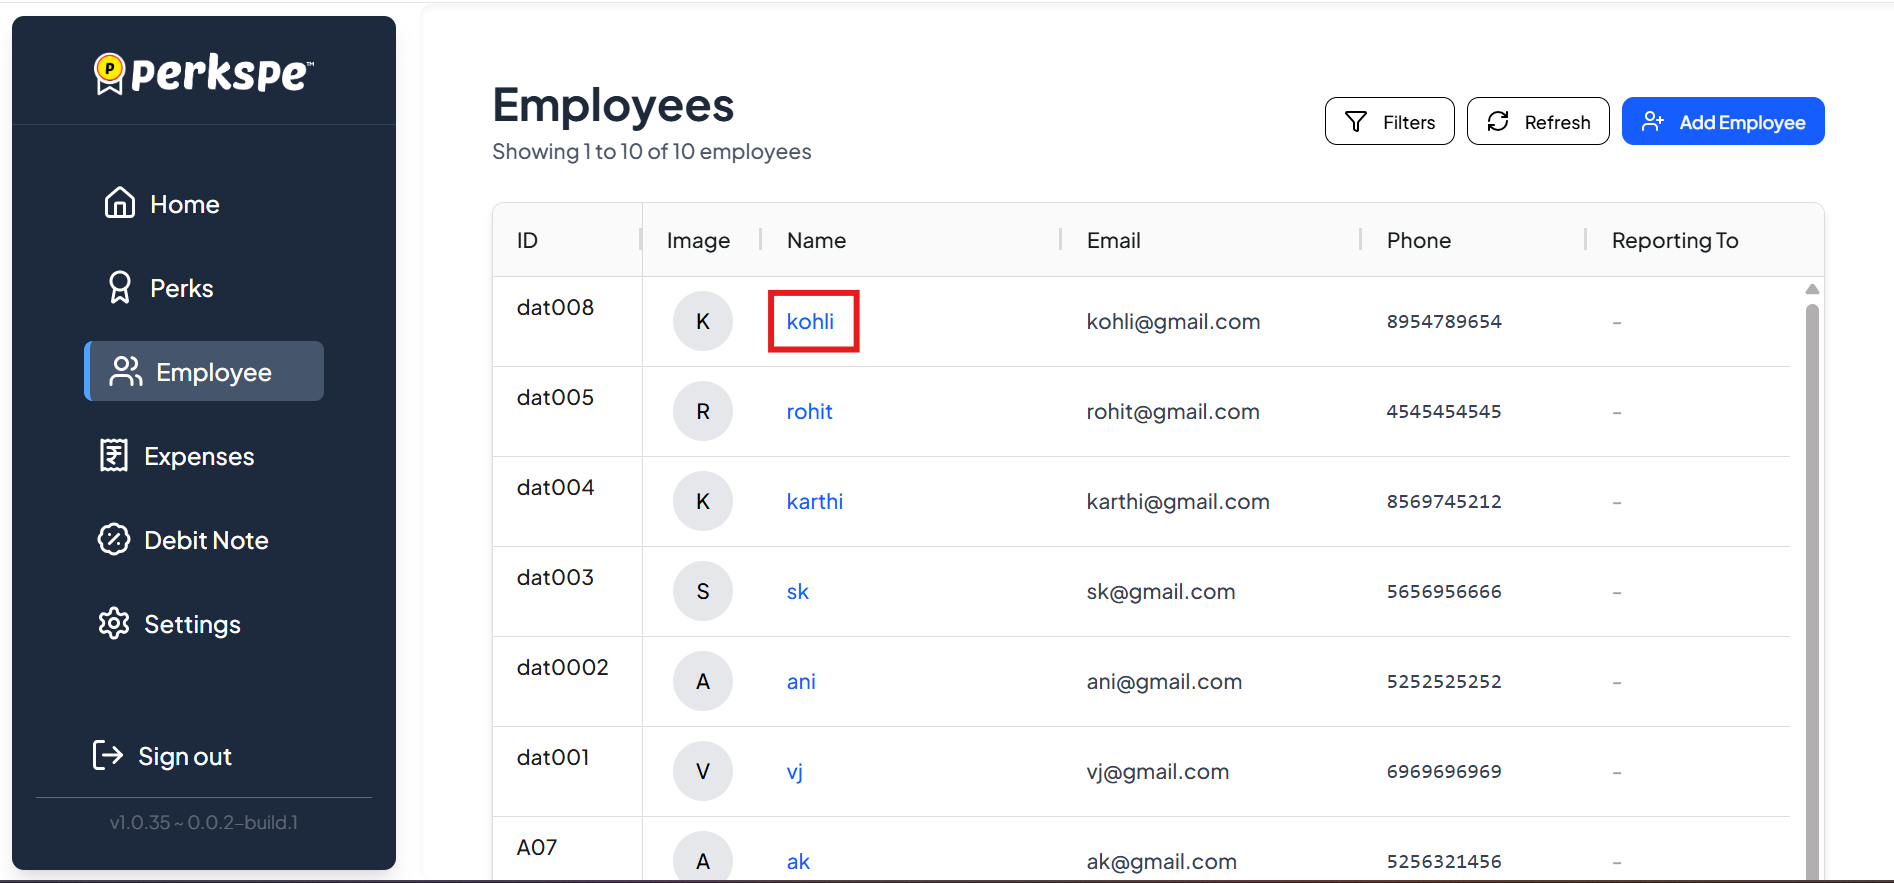Click the Perkspe logo in sidebar
Viewport: 1894px width, 883px height.
click(204, 73)
